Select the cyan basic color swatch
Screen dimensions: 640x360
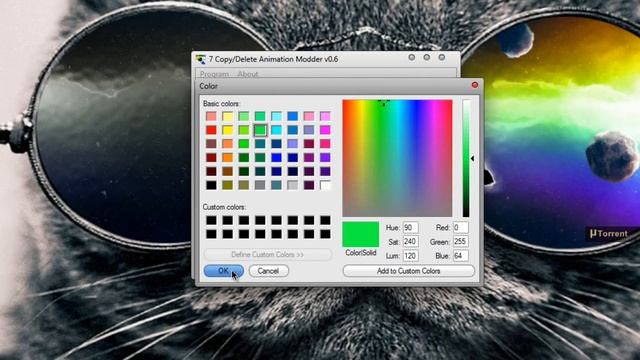[276, 130]
